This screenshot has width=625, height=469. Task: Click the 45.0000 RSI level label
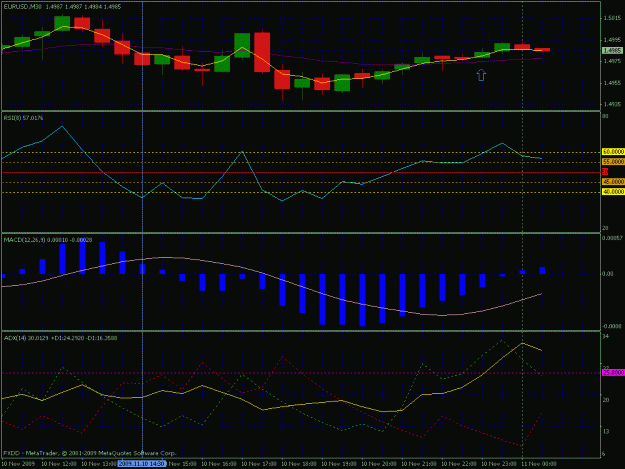point(613,182)
